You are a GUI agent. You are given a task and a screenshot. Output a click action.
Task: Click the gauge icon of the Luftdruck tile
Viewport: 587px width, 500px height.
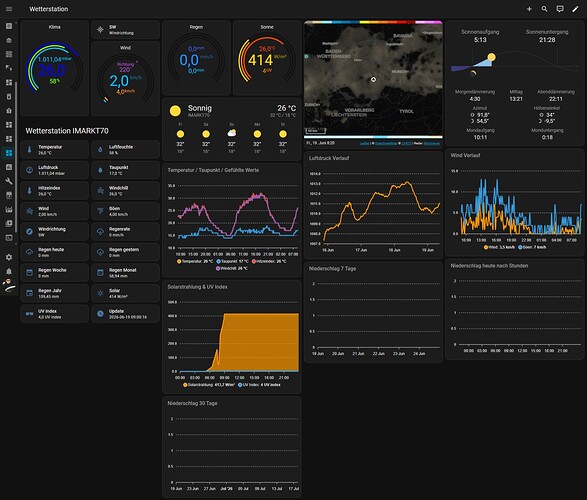coord(30,170)
